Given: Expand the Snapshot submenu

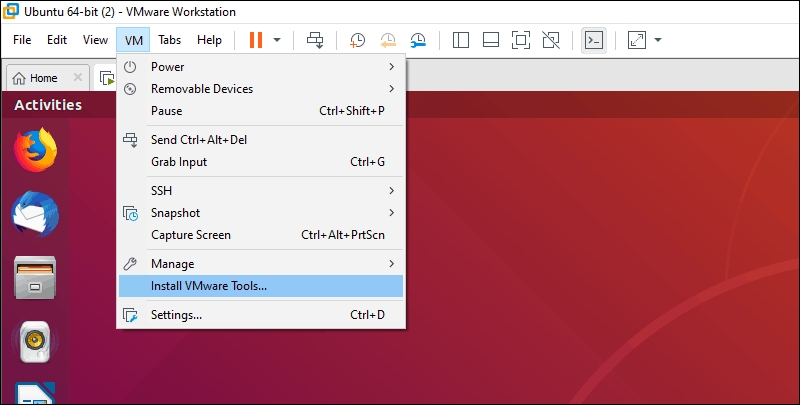Looking at the screenshot, I should (x=261, y=213).
